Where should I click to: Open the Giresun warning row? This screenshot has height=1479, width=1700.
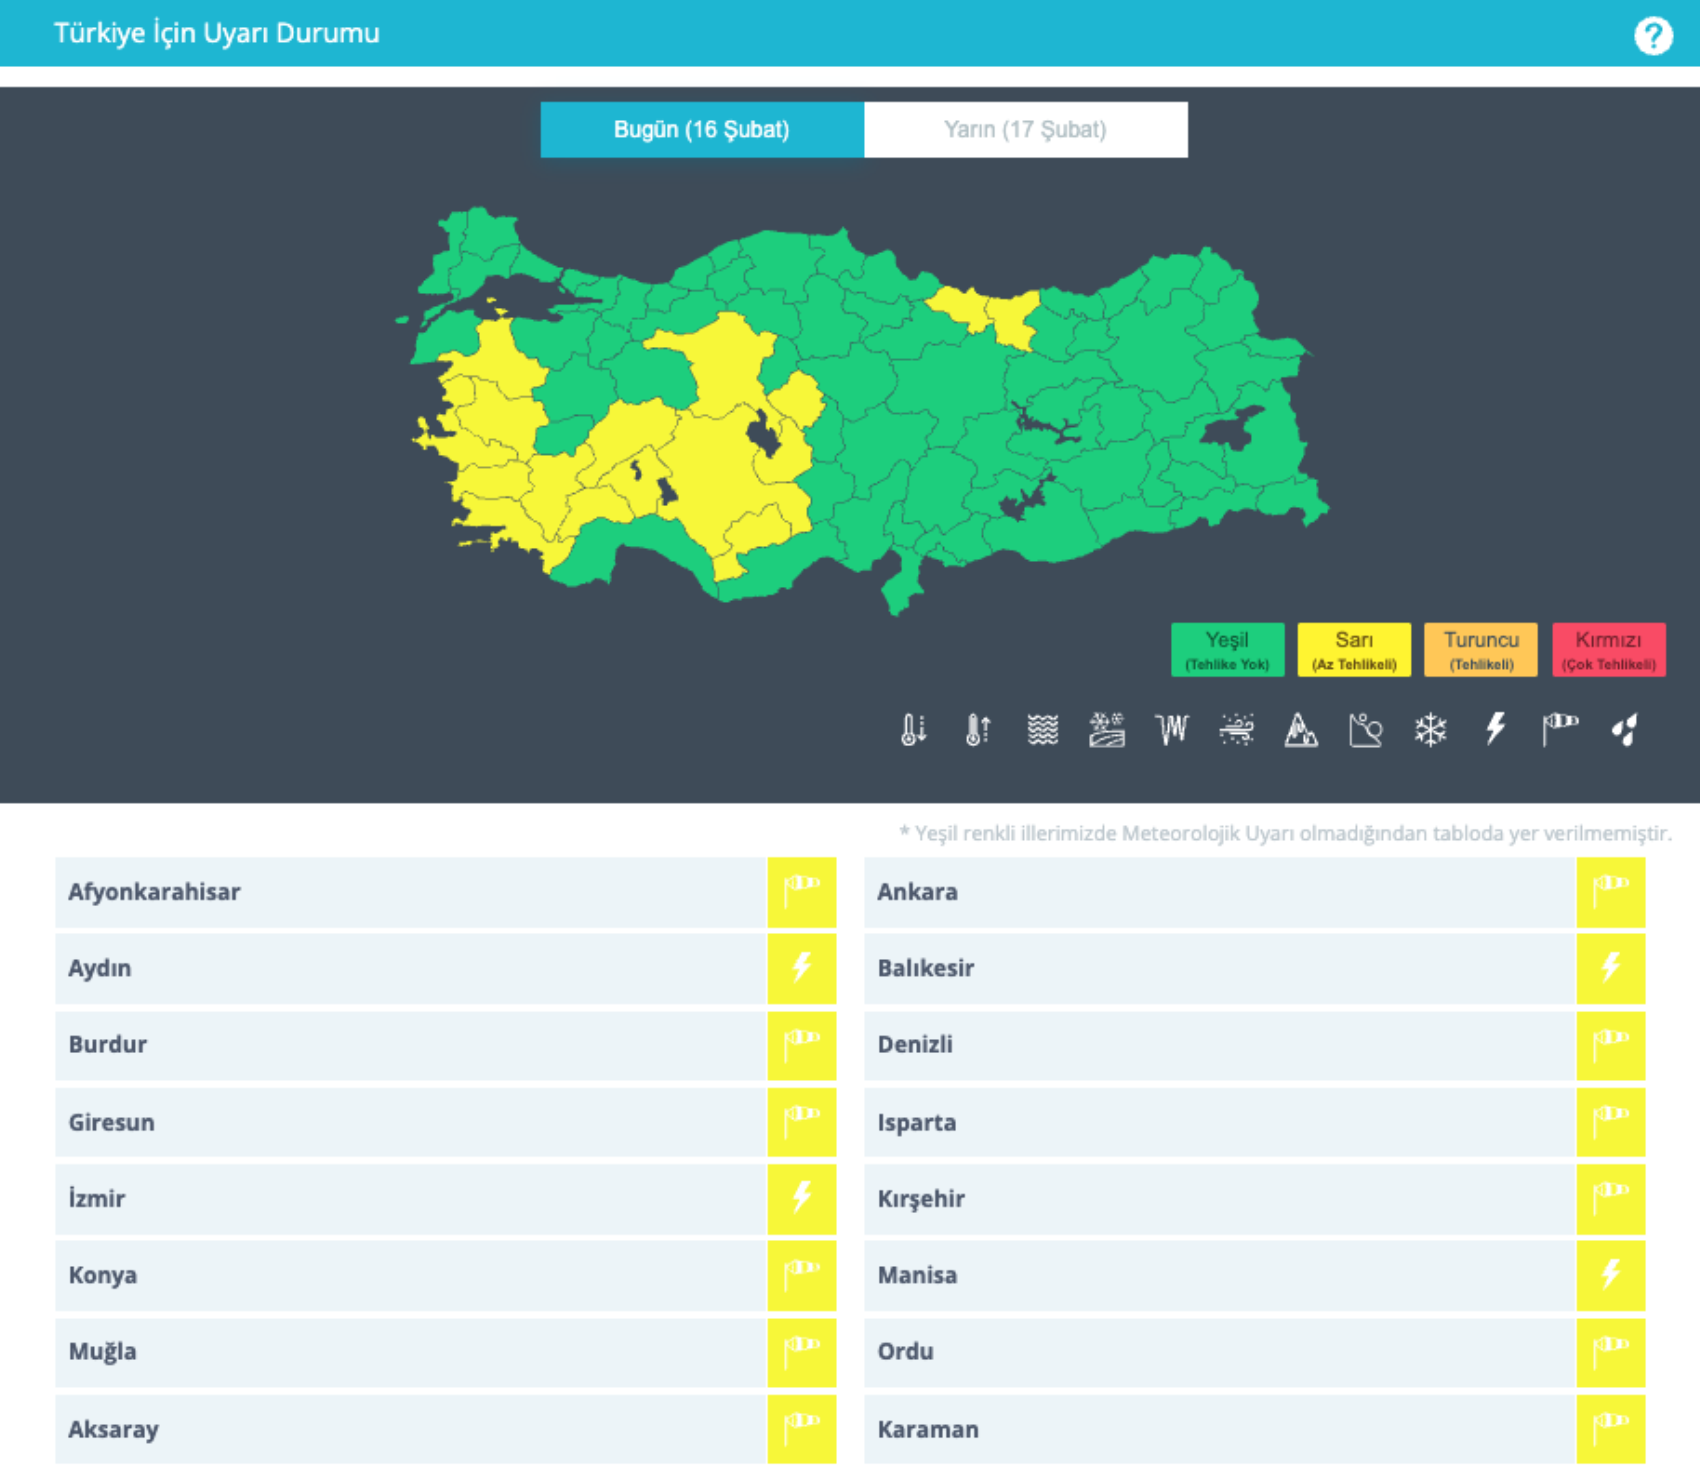pos(410,1122)
